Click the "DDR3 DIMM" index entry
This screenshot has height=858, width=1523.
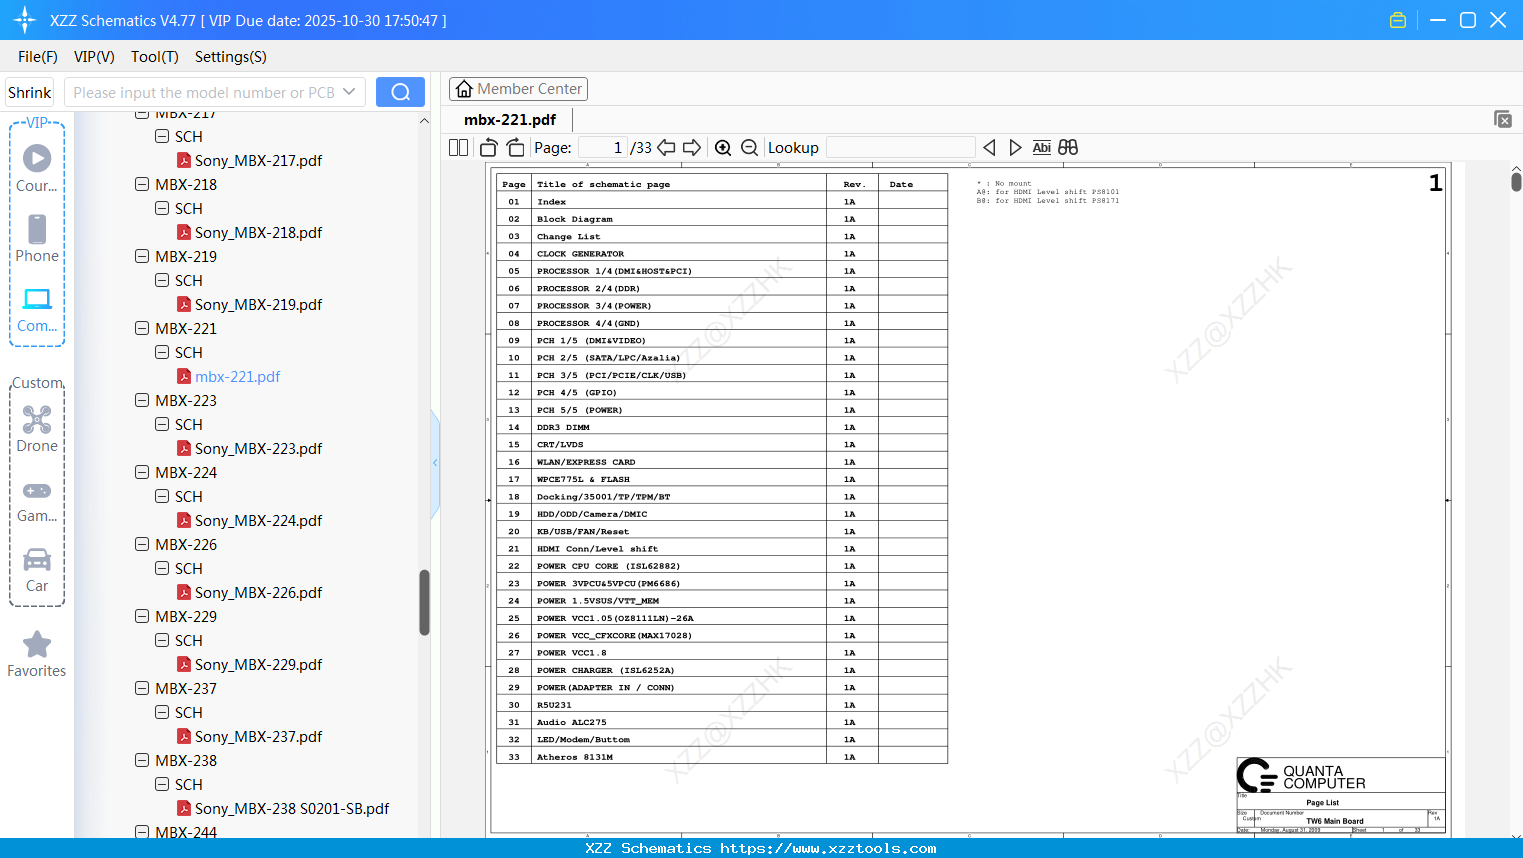click(x=721, y=427)
